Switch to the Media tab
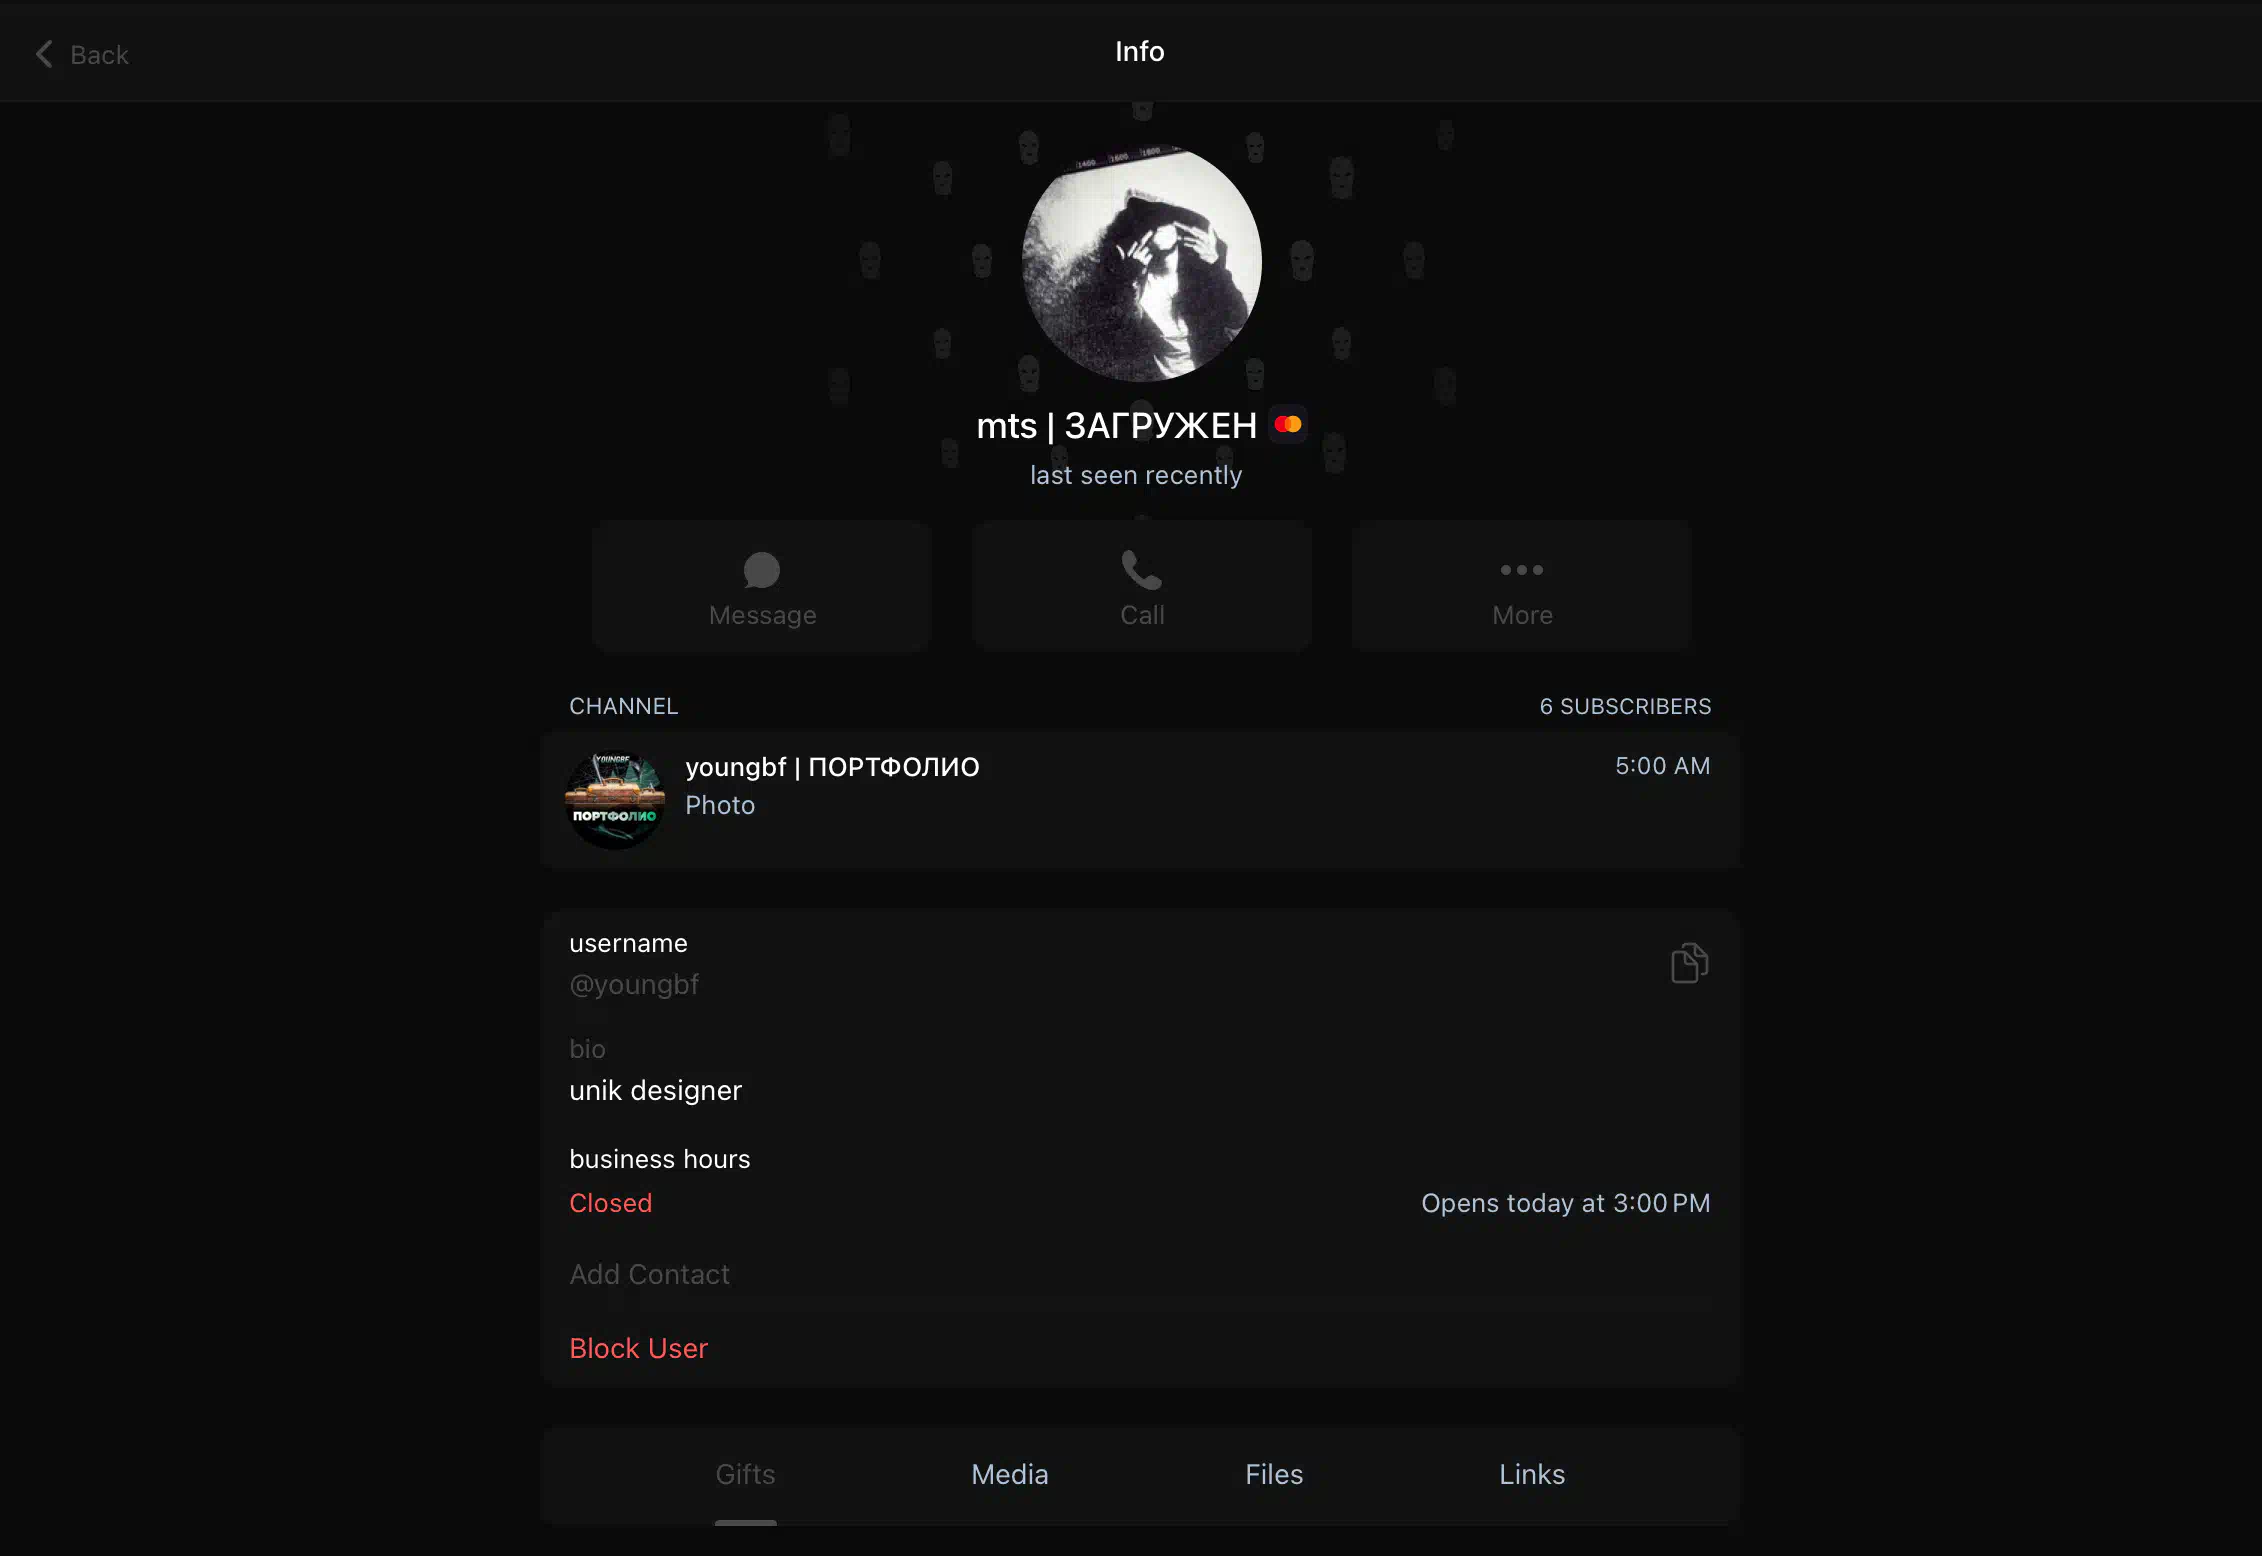 [x=1010, y=1474]
